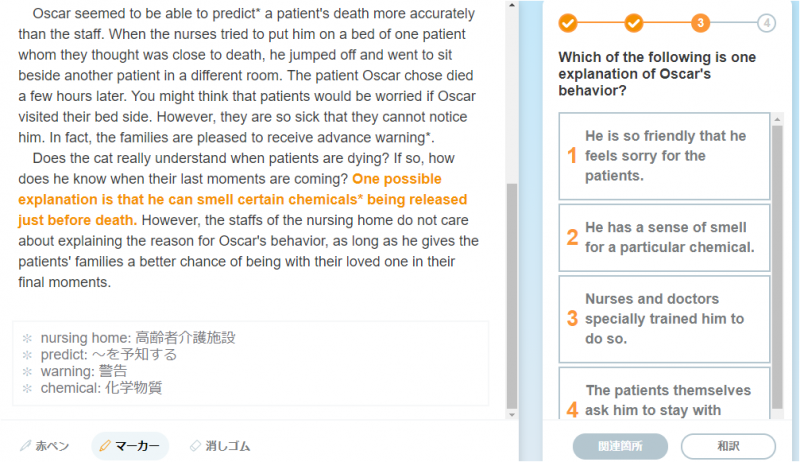
Task: Click the 関連箇所 button
Action: pyautogui.click(x=620, y=446)
